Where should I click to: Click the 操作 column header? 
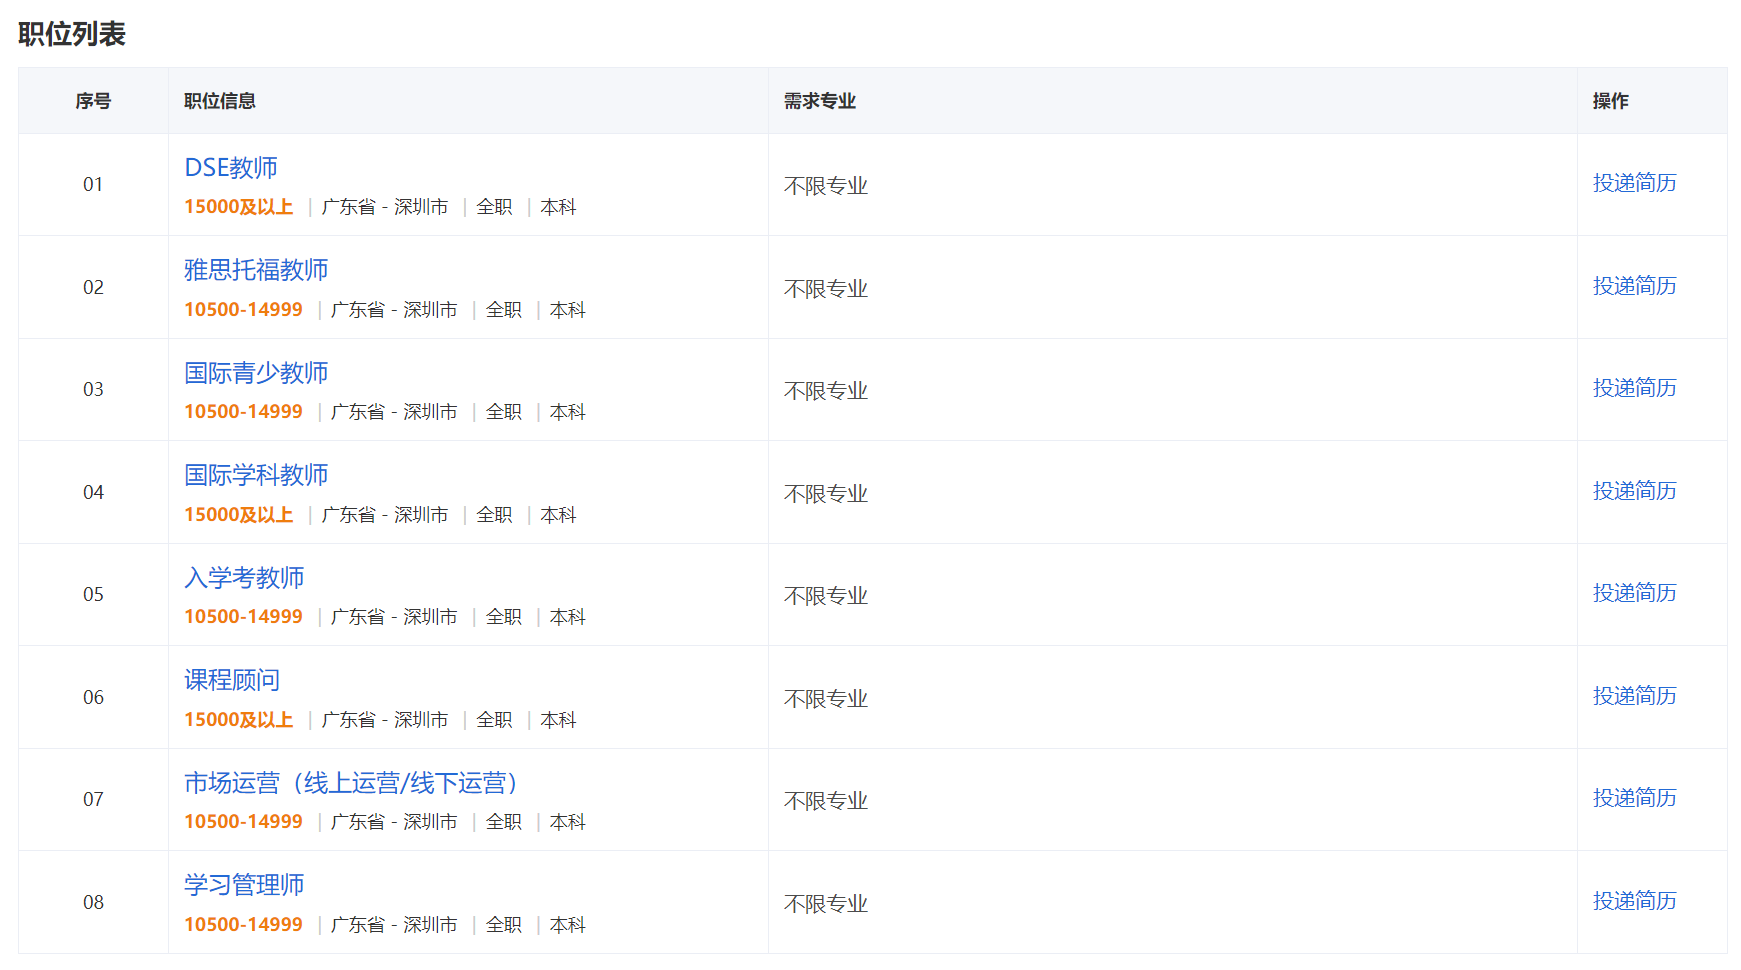tap(1610, 101)
